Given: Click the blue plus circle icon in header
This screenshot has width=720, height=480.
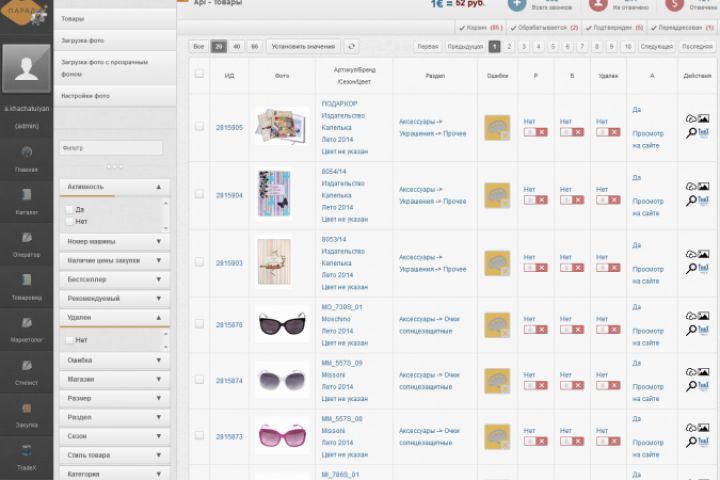Looking at the screenshot, I should 517,4.
